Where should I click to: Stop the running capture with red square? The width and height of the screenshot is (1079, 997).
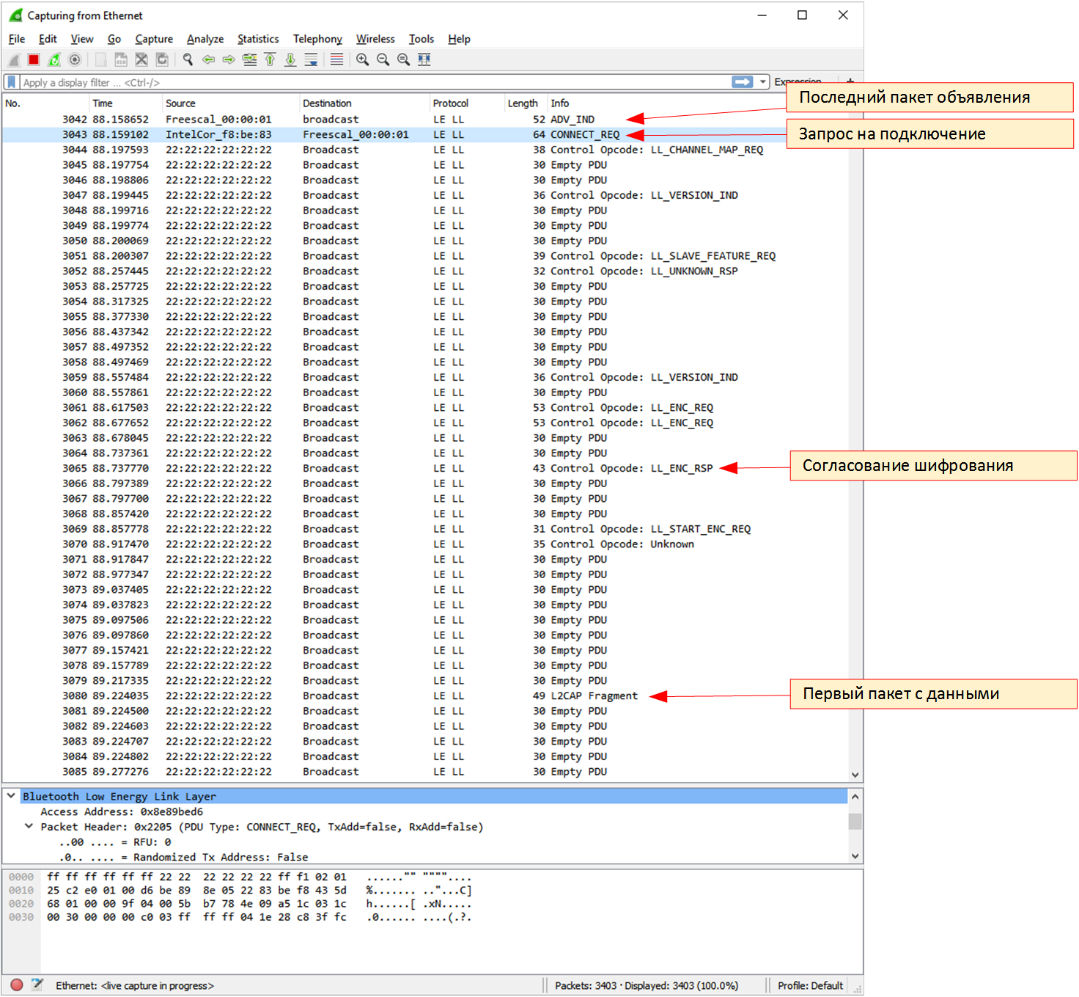(x=34, y=60)
